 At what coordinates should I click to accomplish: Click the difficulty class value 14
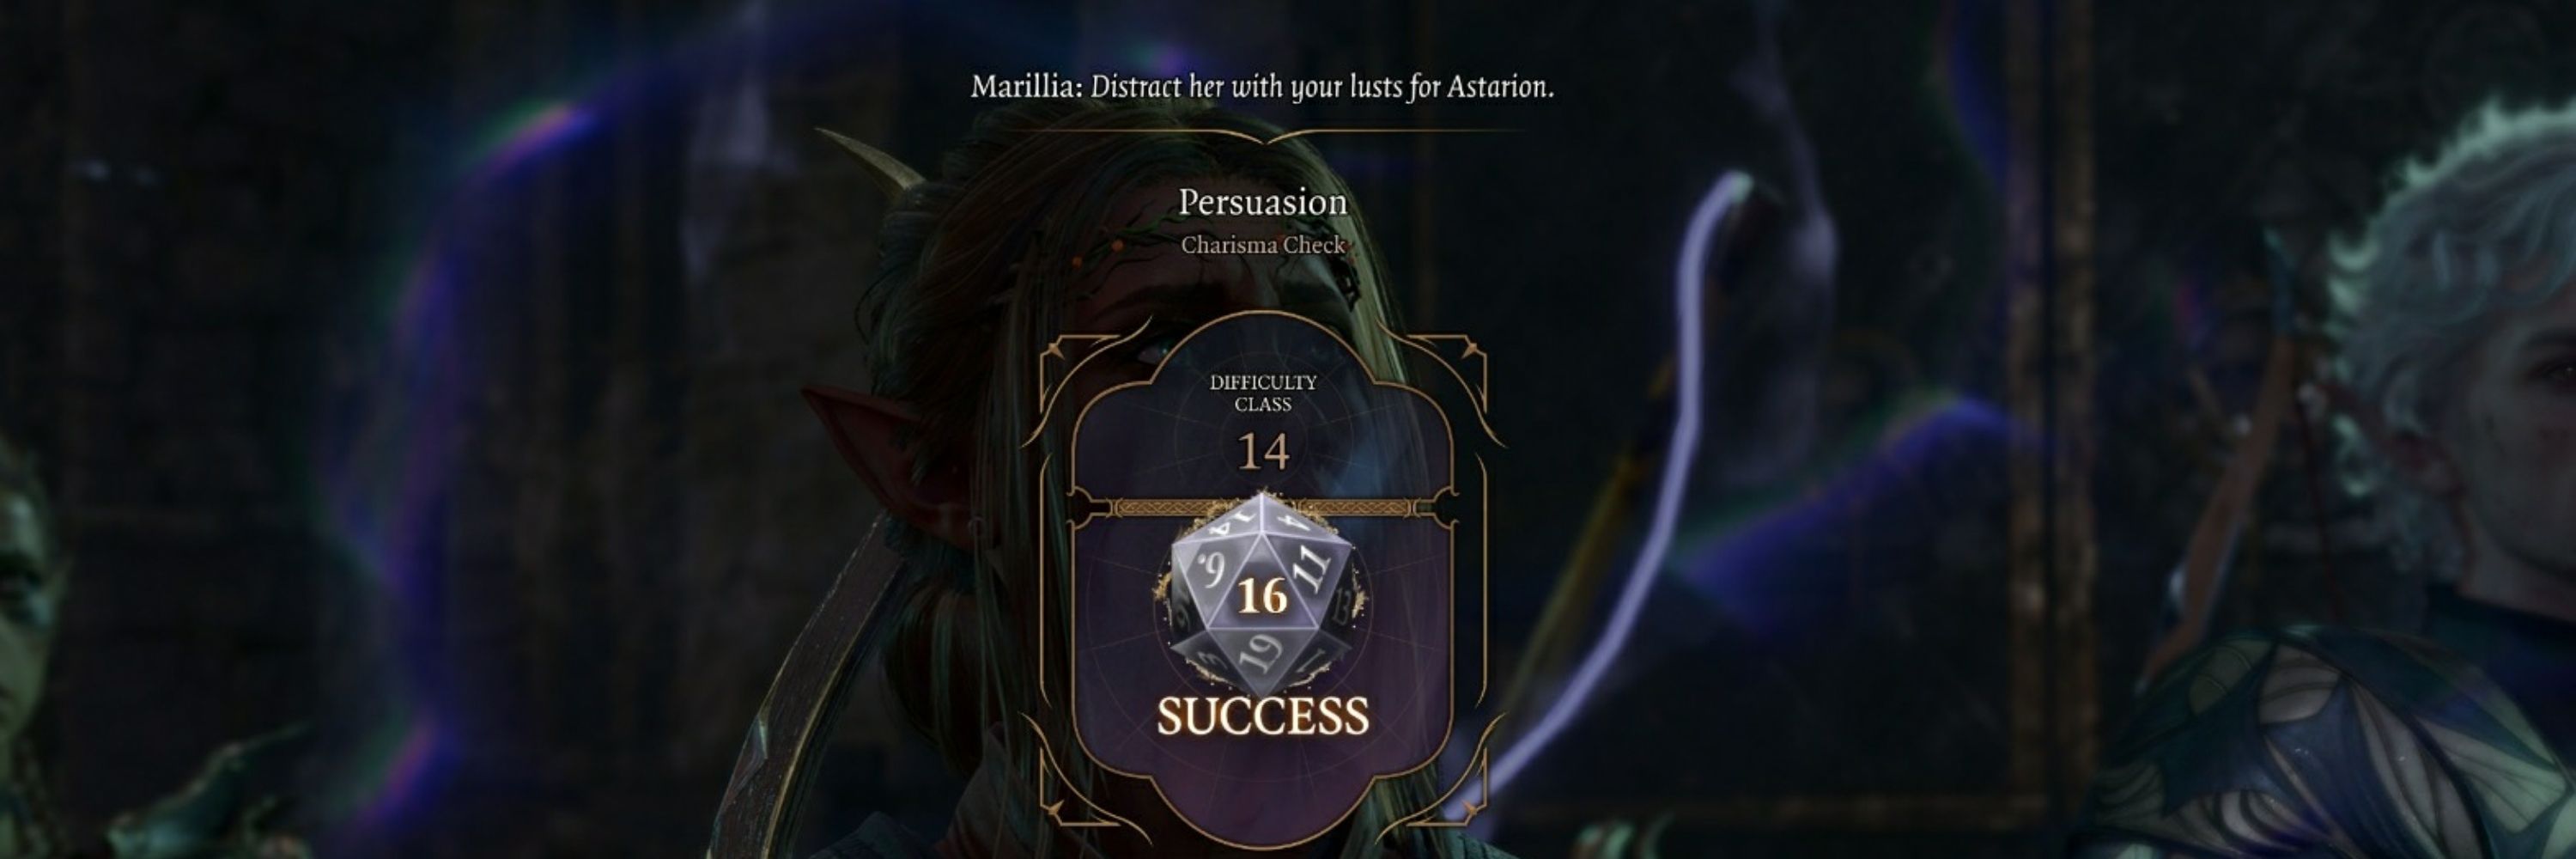tap(1263, 452)
